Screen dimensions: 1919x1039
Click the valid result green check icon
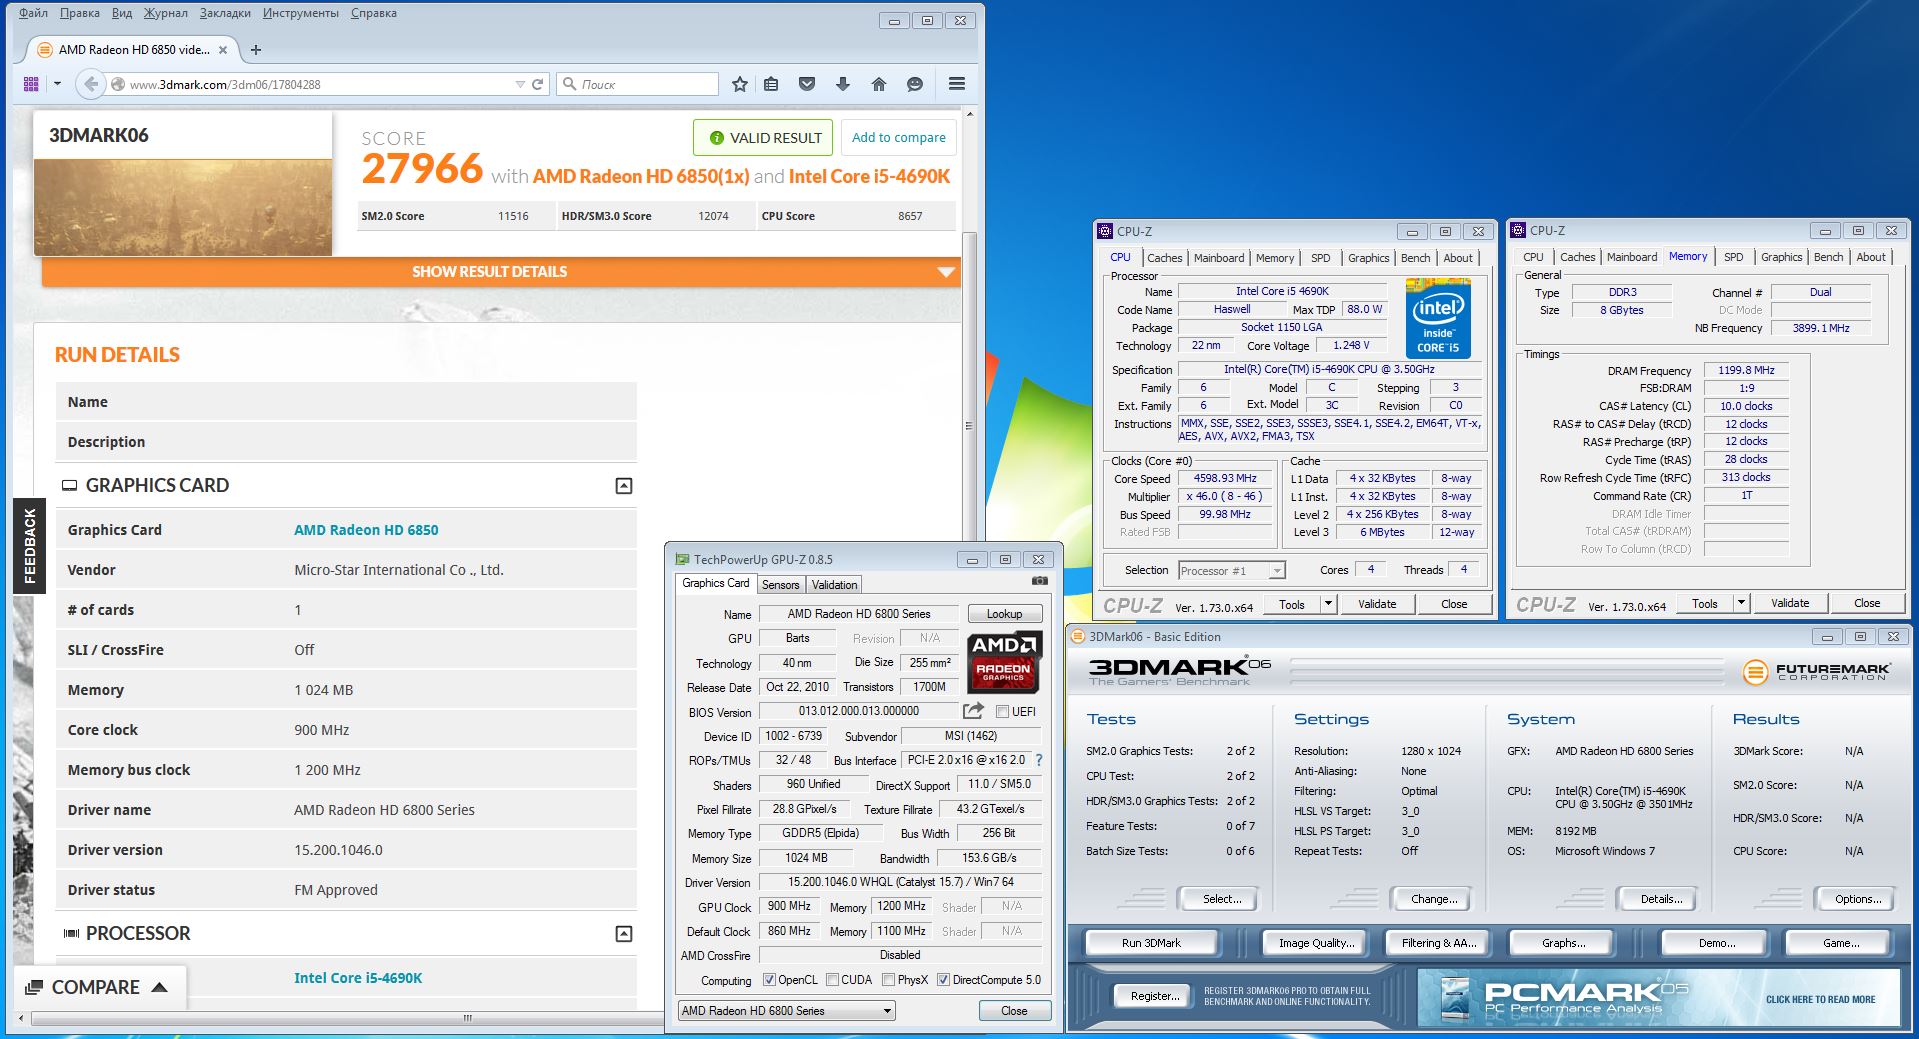coord(716,138)
